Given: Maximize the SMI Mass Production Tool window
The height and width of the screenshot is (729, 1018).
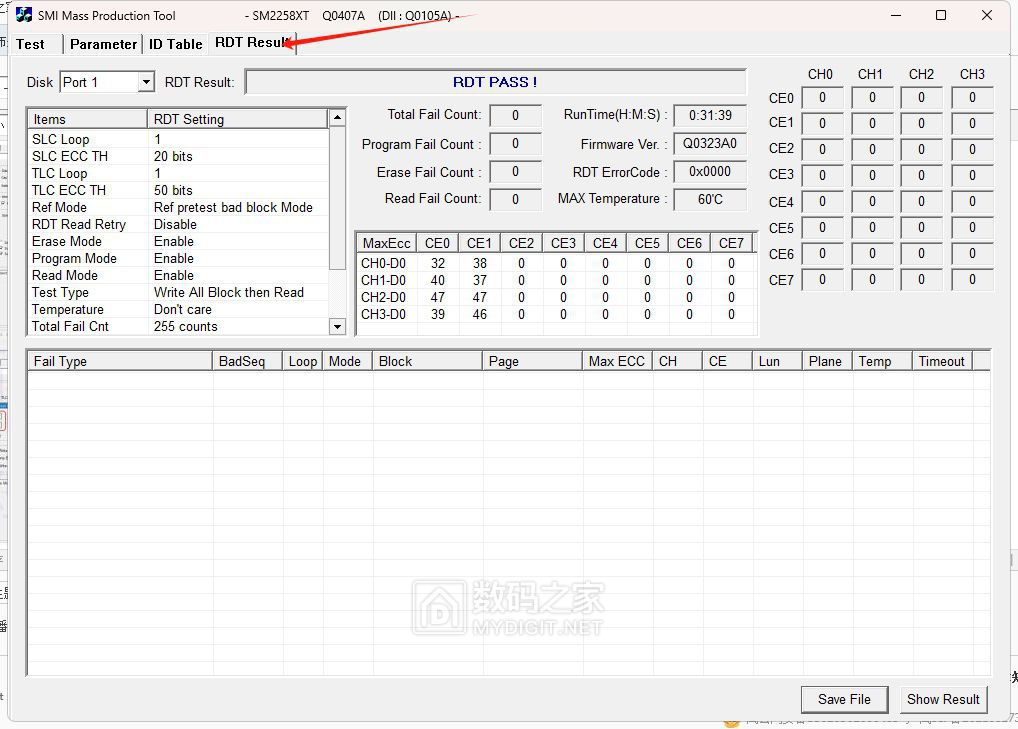Looking at the screenshot, I should pyautogui.click(x=941, y=15).
